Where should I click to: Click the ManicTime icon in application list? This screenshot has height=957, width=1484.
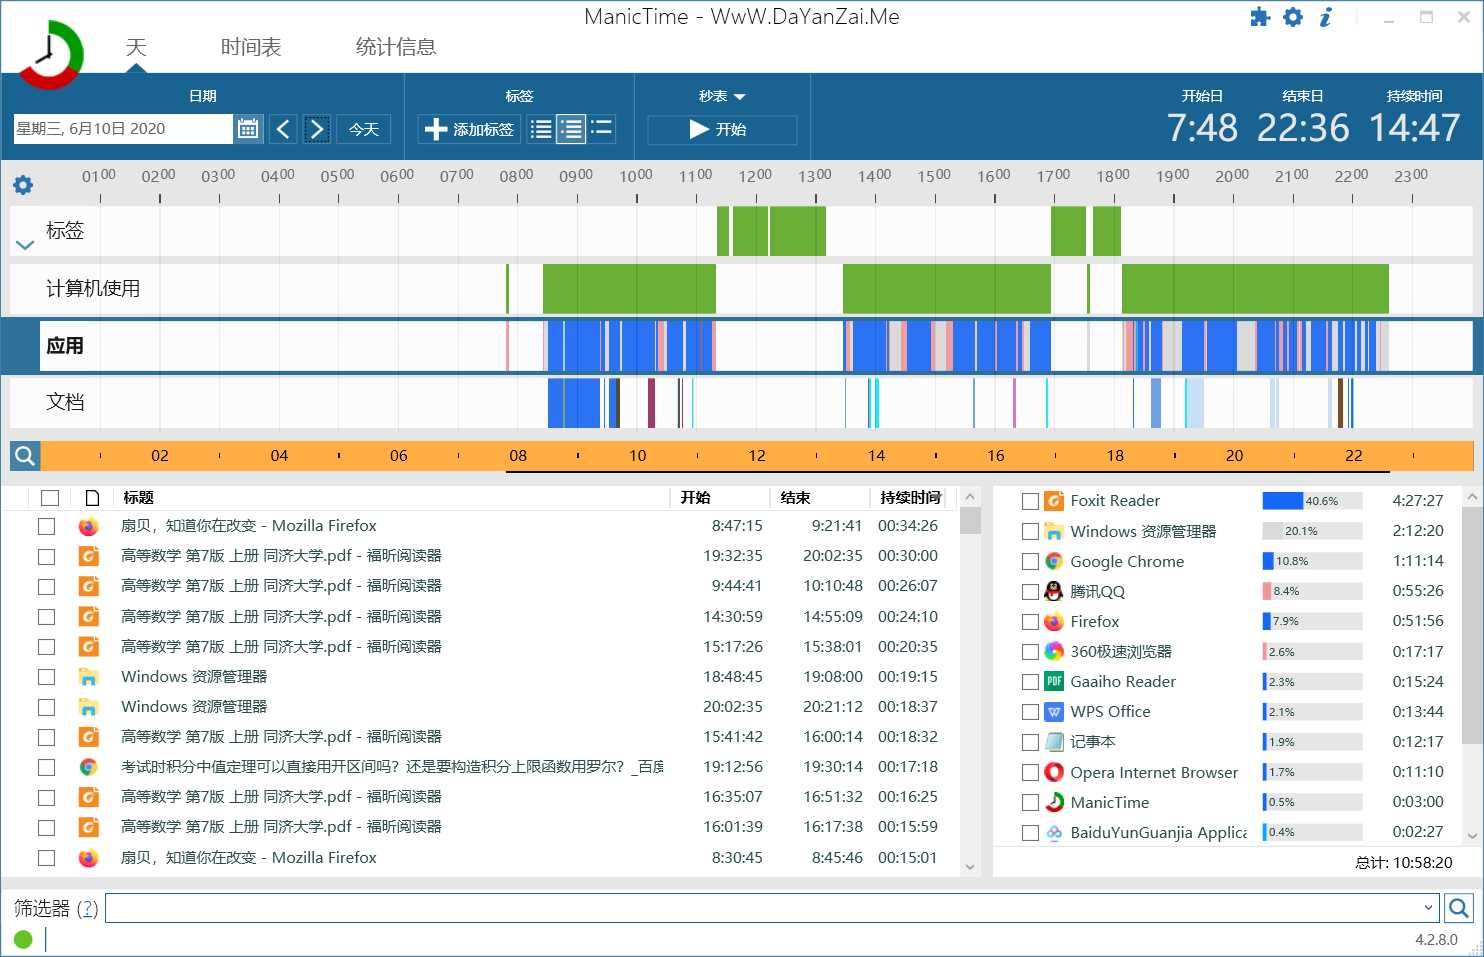pyautogui.click(x=1054, y=802)
